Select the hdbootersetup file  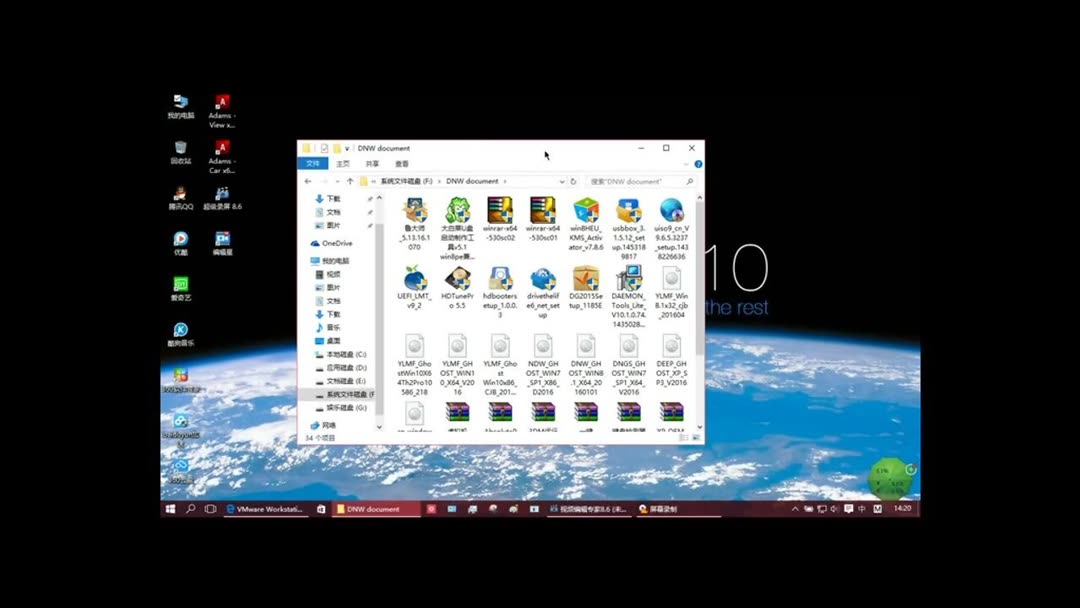[x=500, y=292]
